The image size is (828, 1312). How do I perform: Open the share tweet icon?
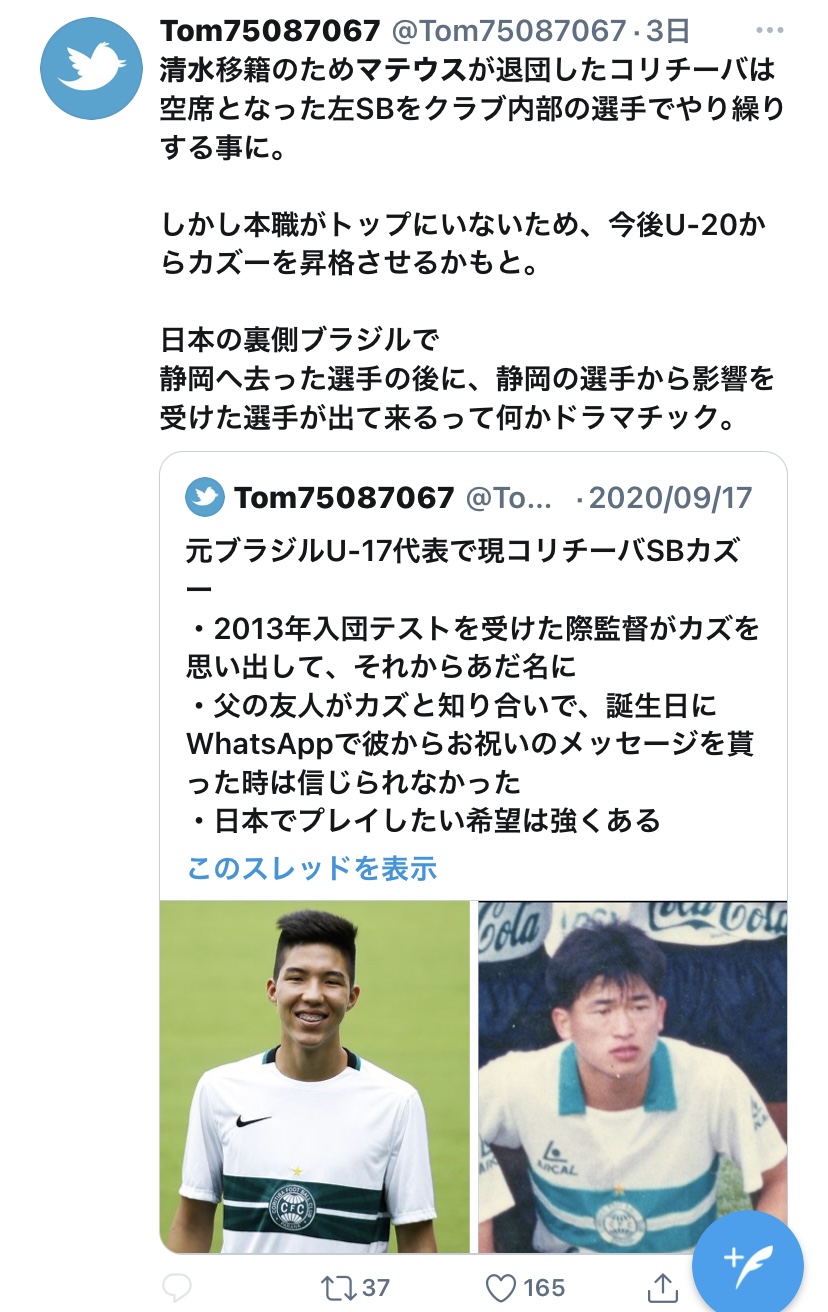click(x=664, y=1286)
